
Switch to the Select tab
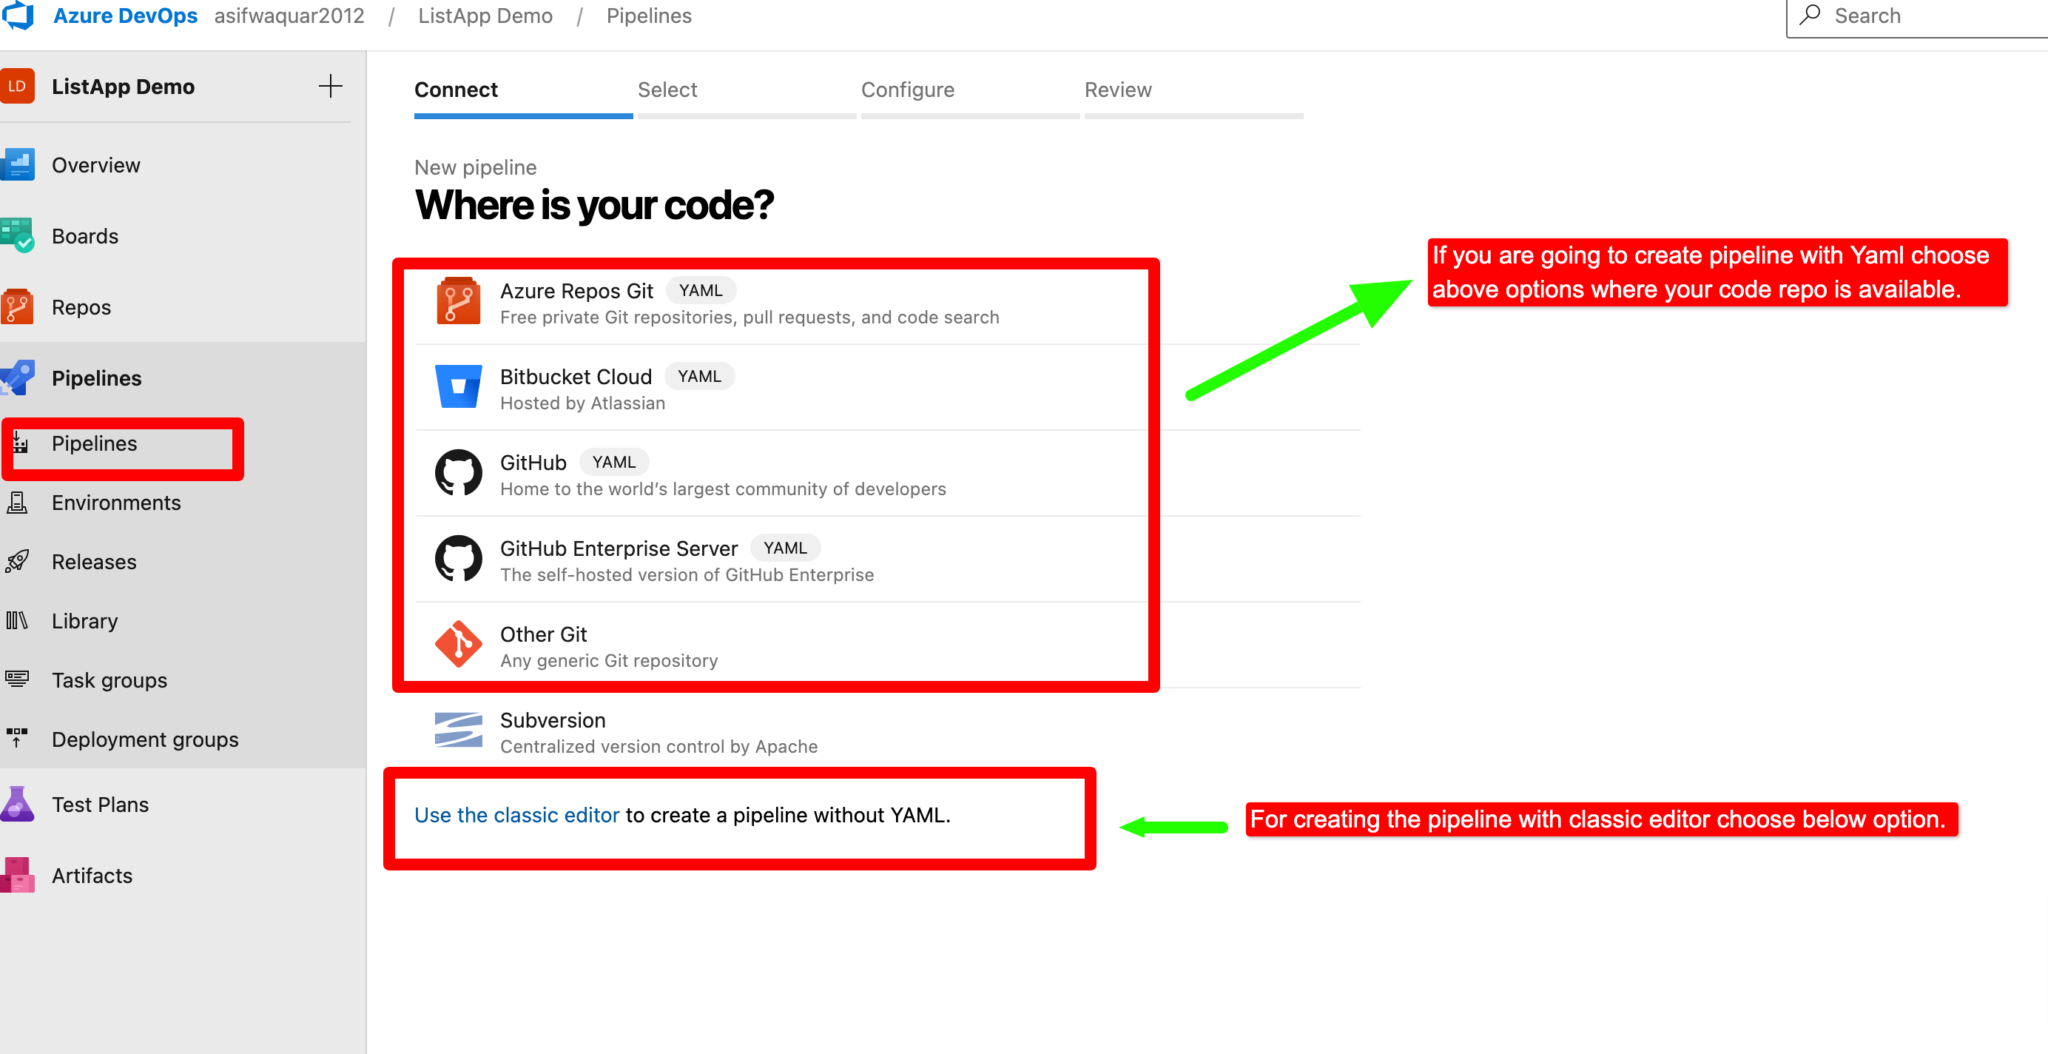pos(667,90)
